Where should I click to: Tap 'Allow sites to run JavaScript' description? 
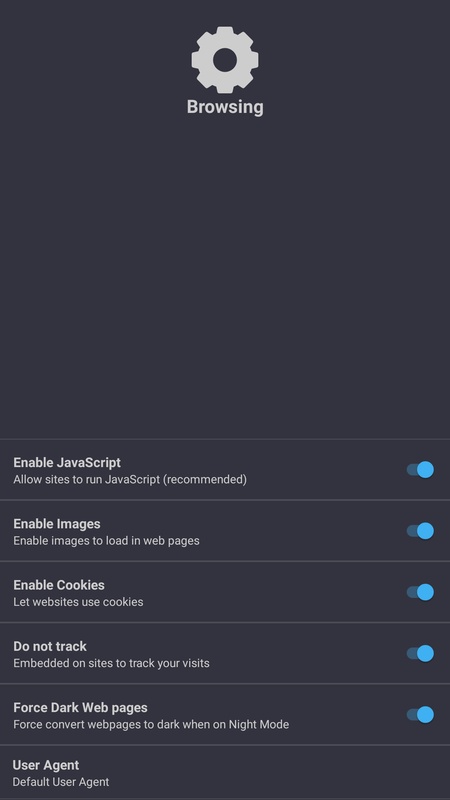130,480
